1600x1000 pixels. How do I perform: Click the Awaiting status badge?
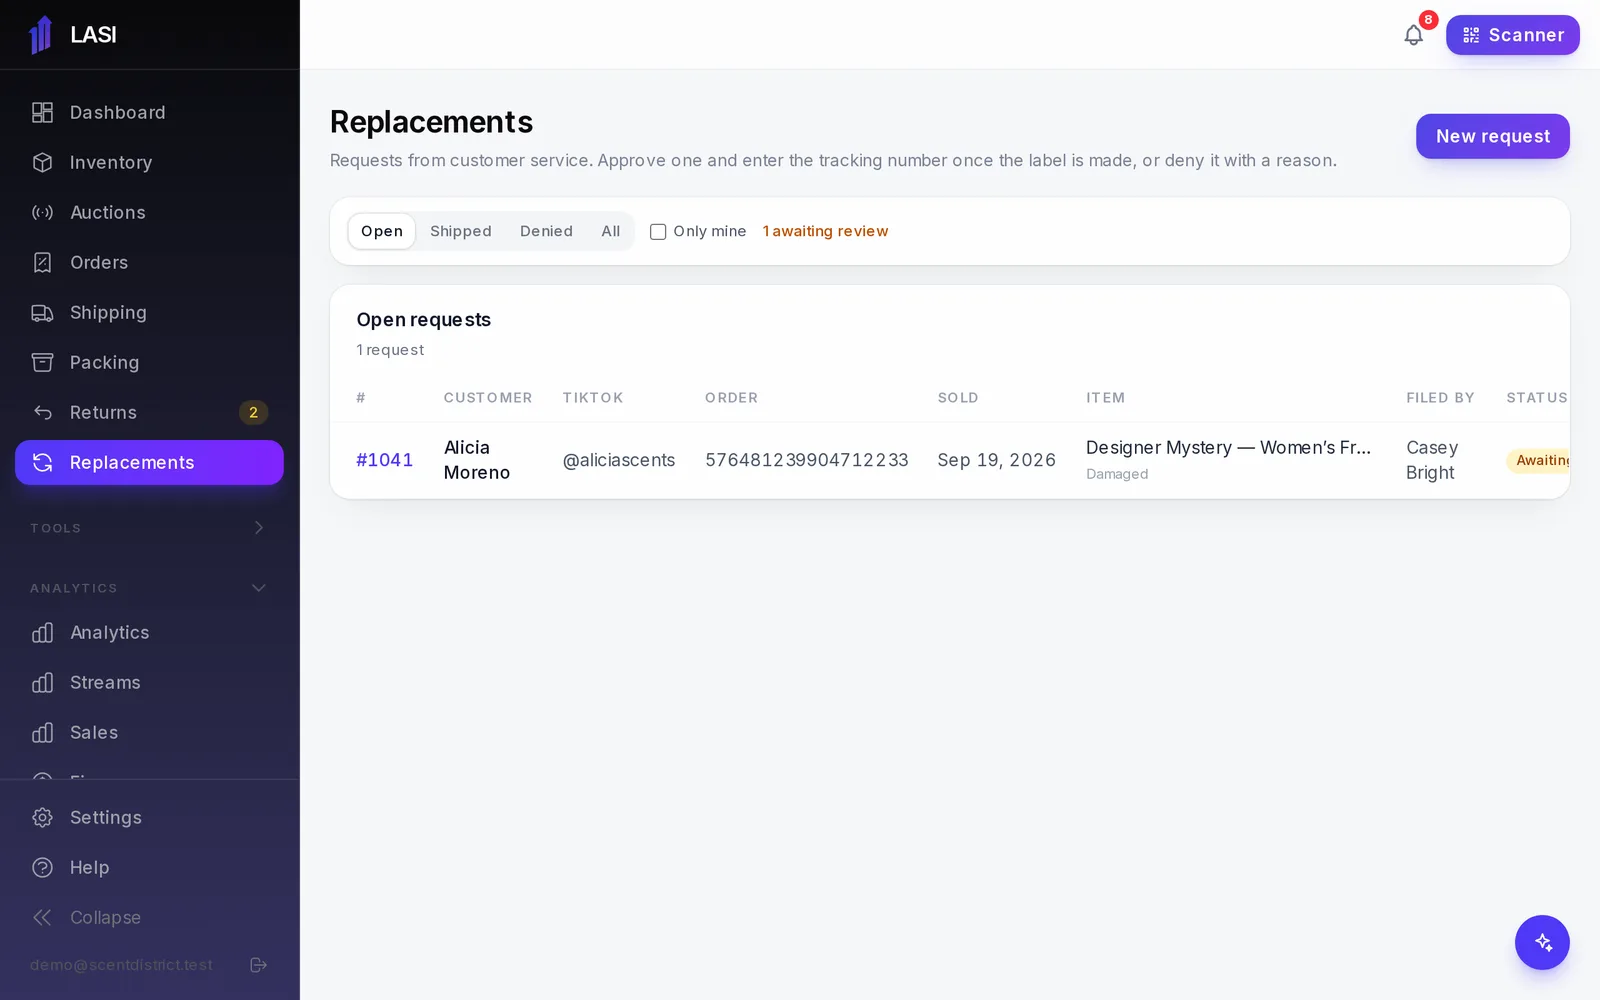1539,460
